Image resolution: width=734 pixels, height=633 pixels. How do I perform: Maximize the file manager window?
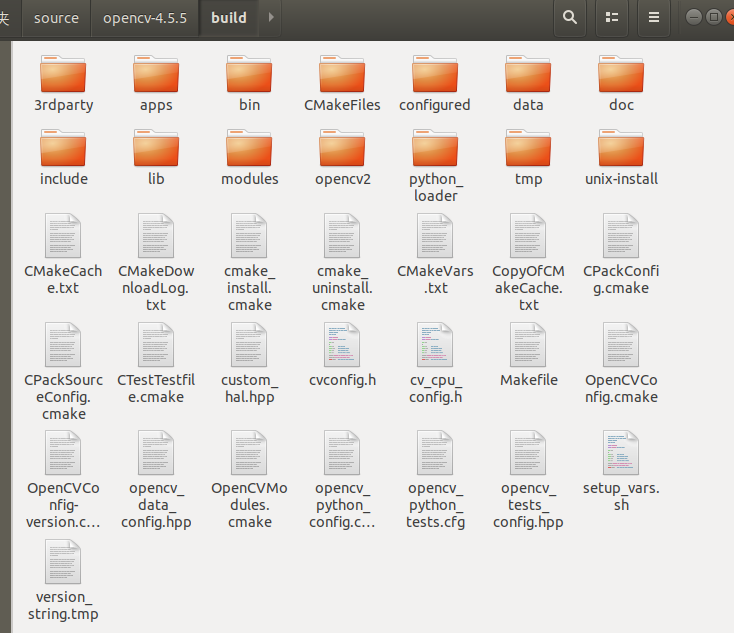pos(713,17)
